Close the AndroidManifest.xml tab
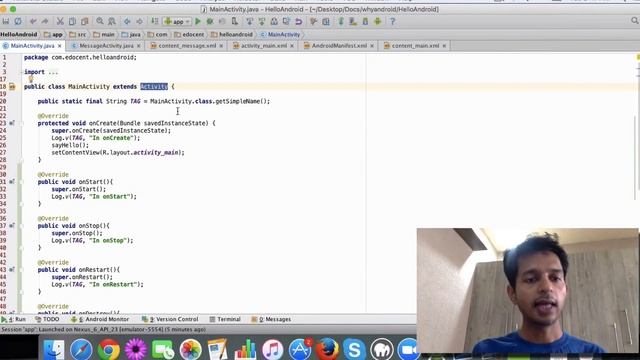The height and width of the screenshot is (360, 640). 372,46
